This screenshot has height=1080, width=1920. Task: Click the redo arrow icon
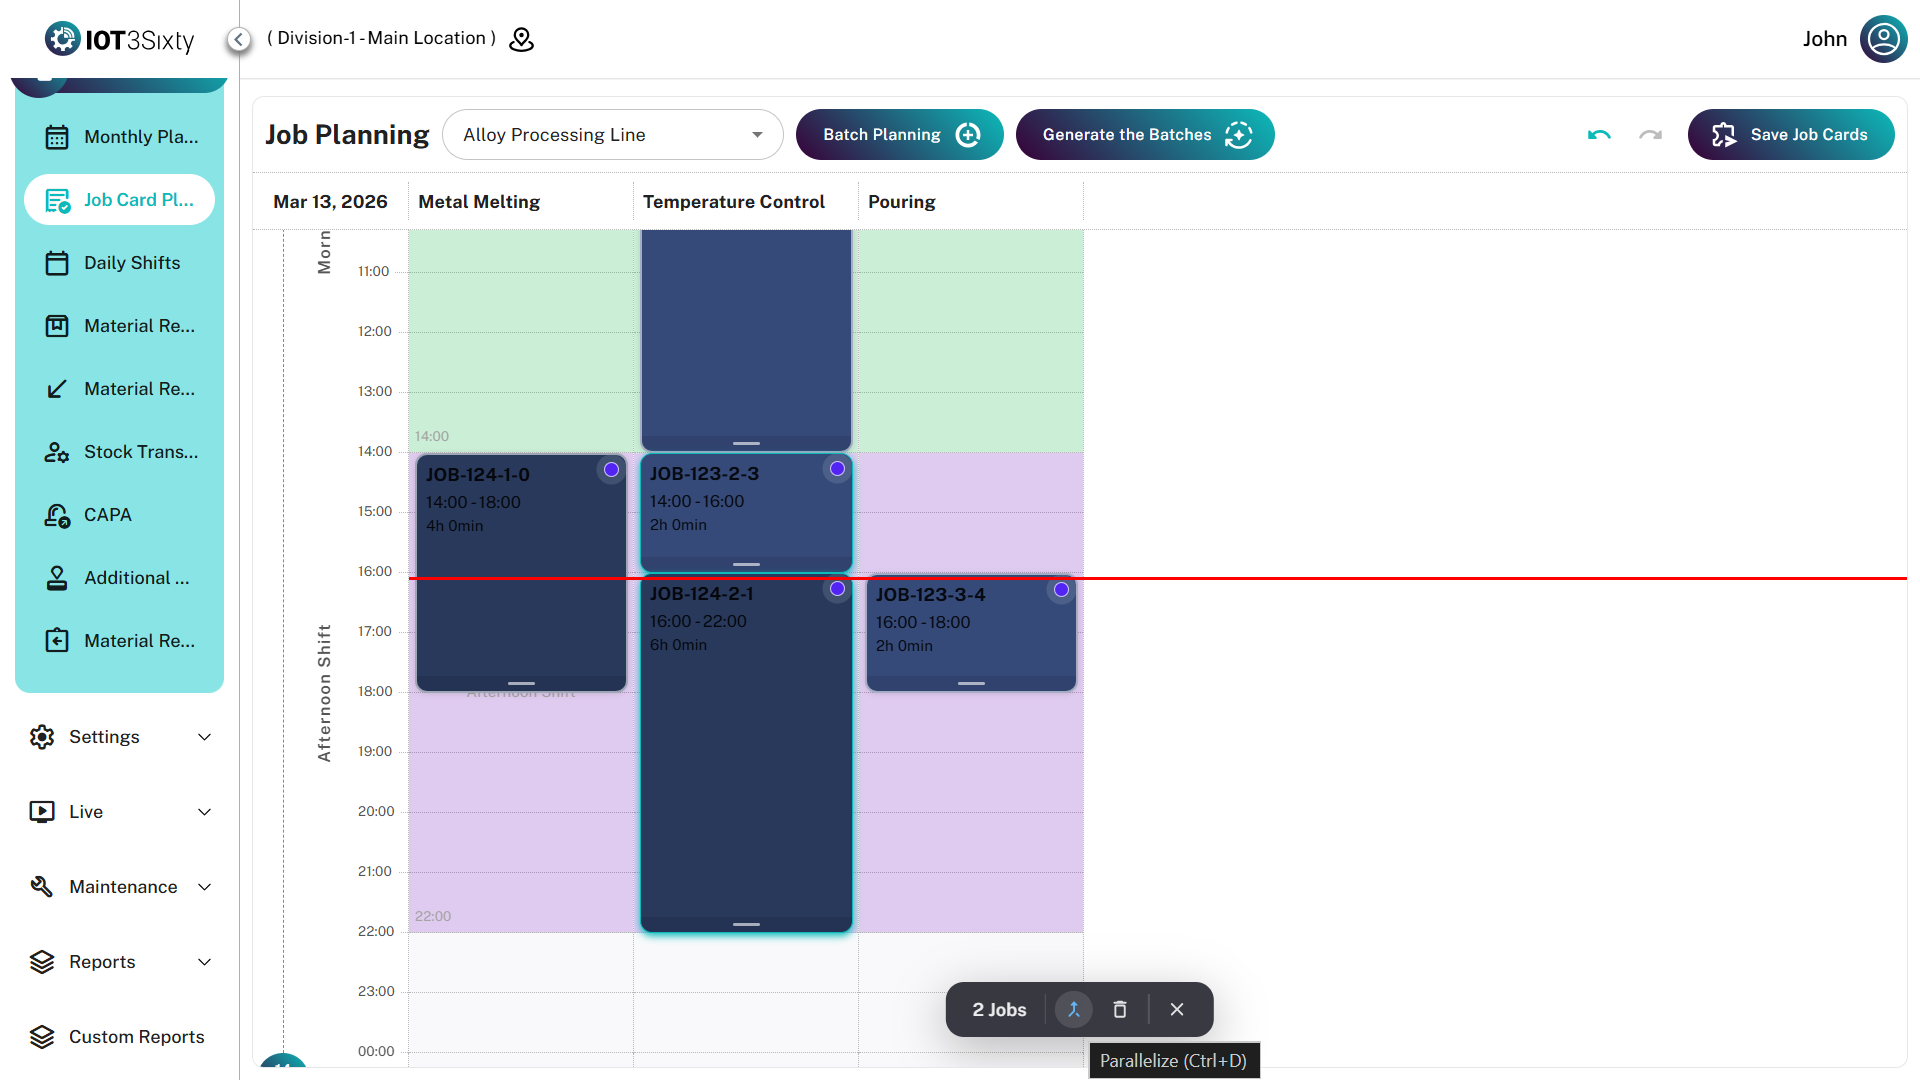[1650, 135]
